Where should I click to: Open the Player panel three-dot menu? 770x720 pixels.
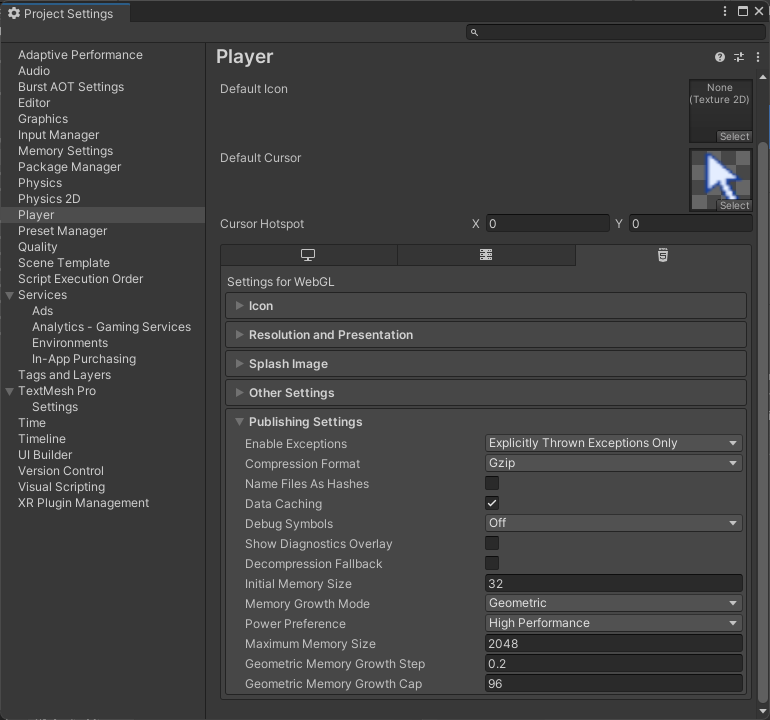(758, 58)
